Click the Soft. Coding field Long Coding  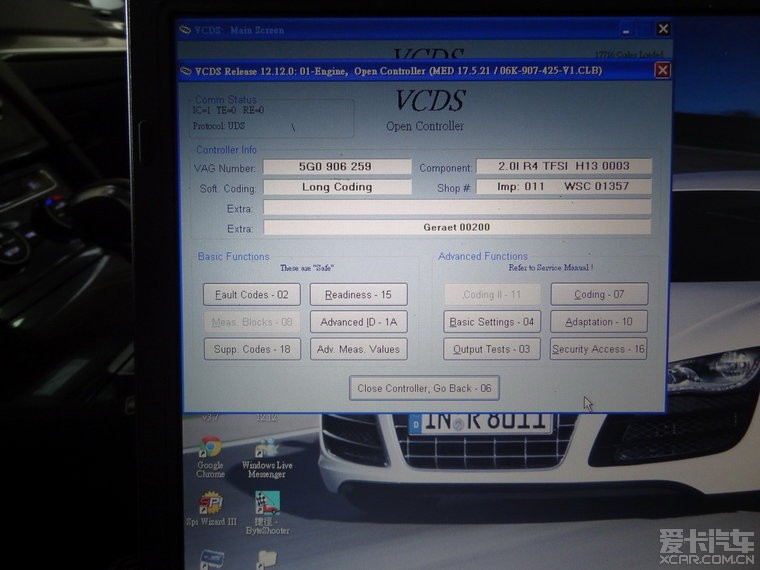337,187
